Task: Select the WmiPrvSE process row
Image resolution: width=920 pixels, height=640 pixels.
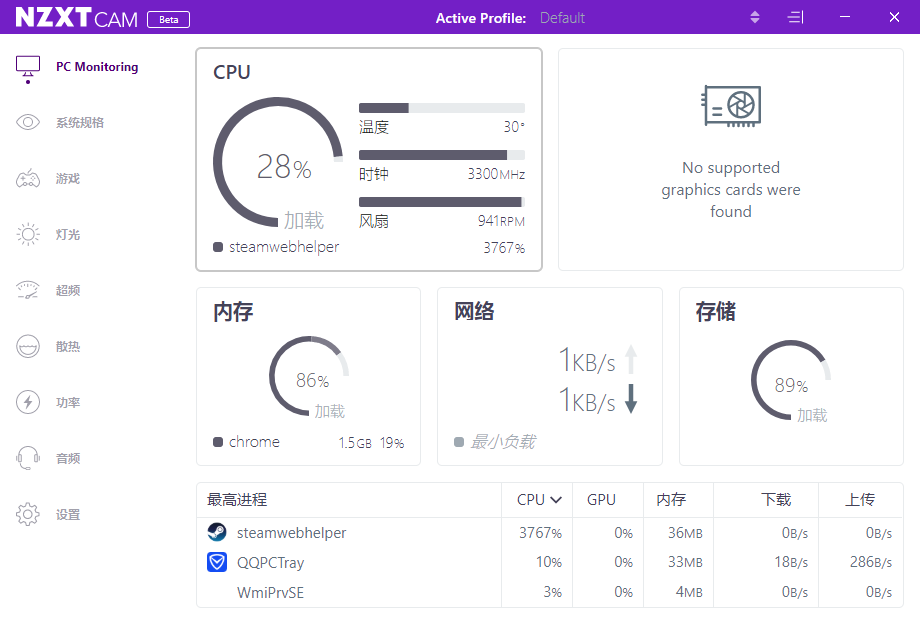Action: [550, 592]
